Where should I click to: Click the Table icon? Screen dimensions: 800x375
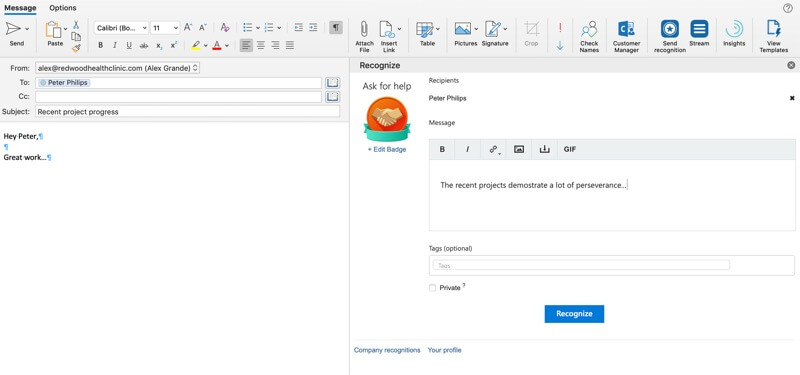point(424,29)
